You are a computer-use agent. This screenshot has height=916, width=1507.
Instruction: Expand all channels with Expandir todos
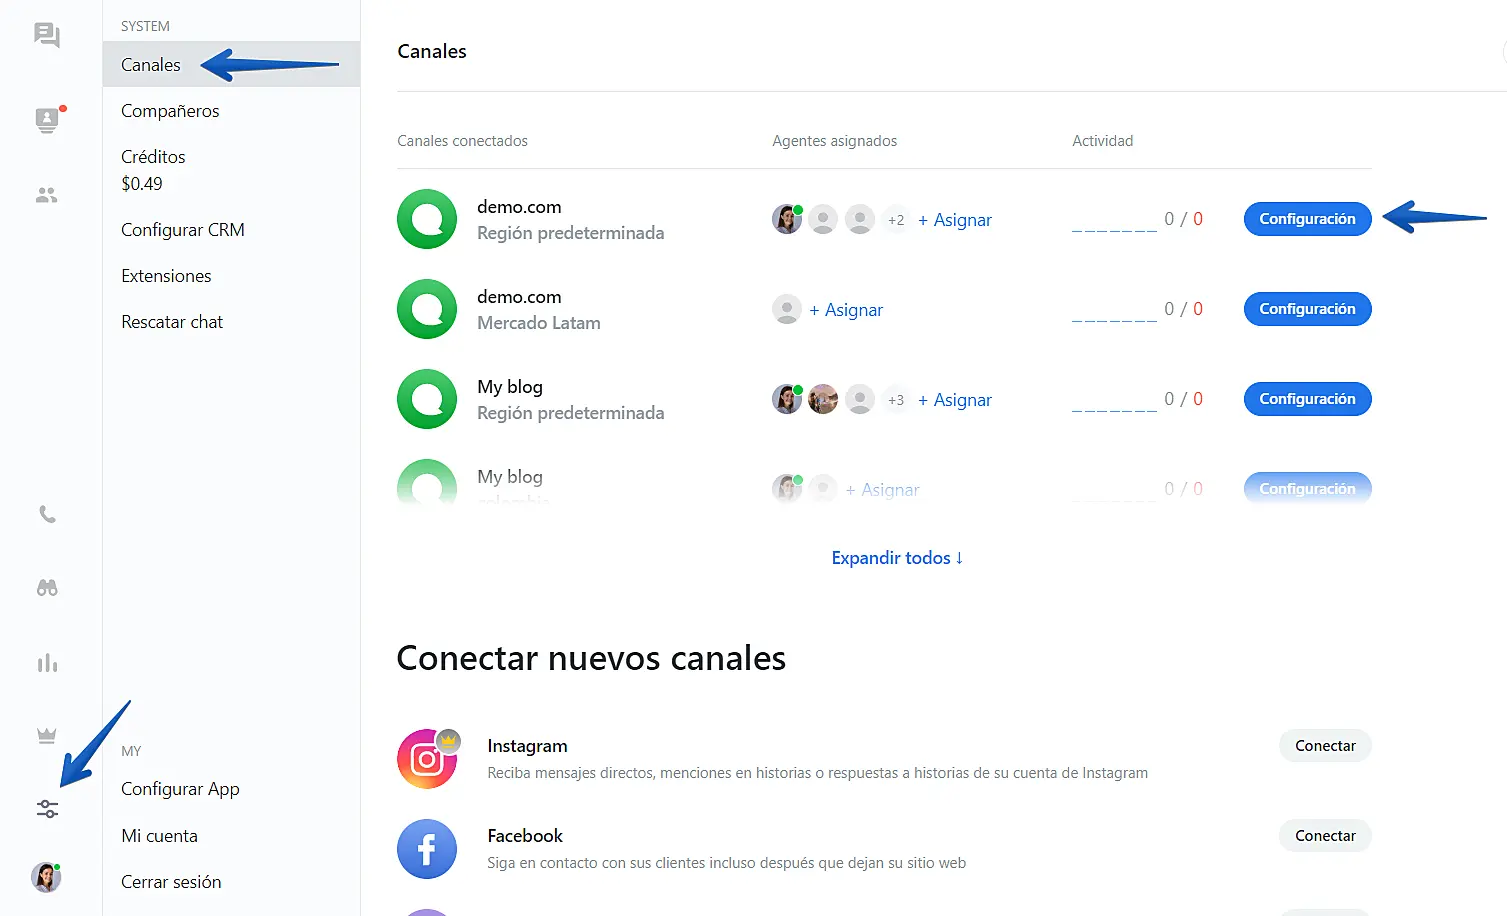pos(897,558)
